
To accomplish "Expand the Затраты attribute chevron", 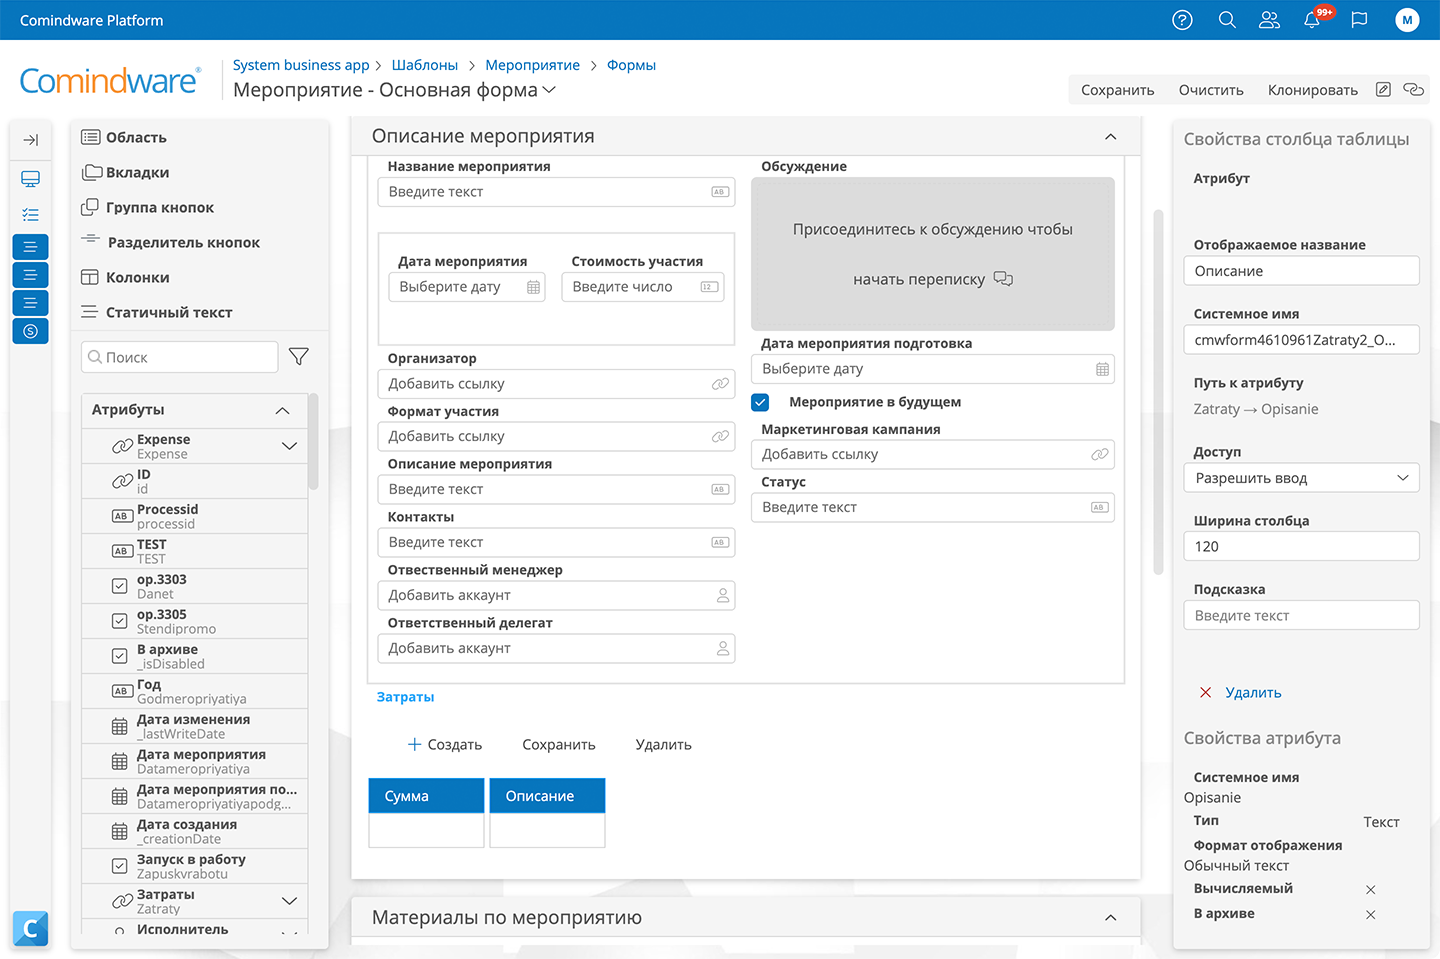I will pyautogui.click(x=289, y=901).
